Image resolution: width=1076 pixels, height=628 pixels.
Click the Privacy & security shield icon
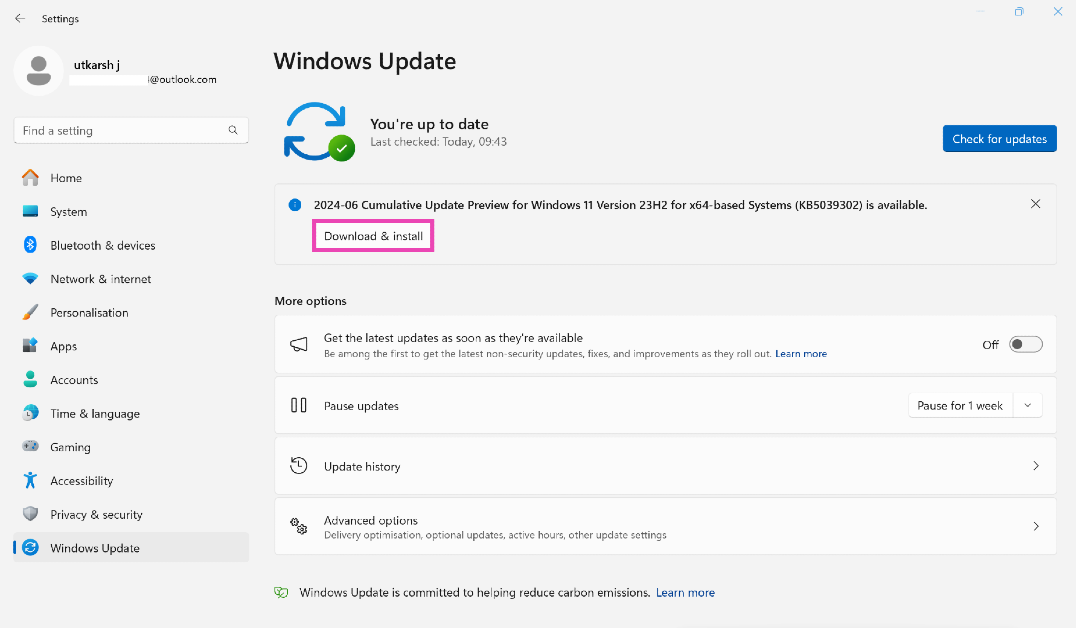pos(30,514)
